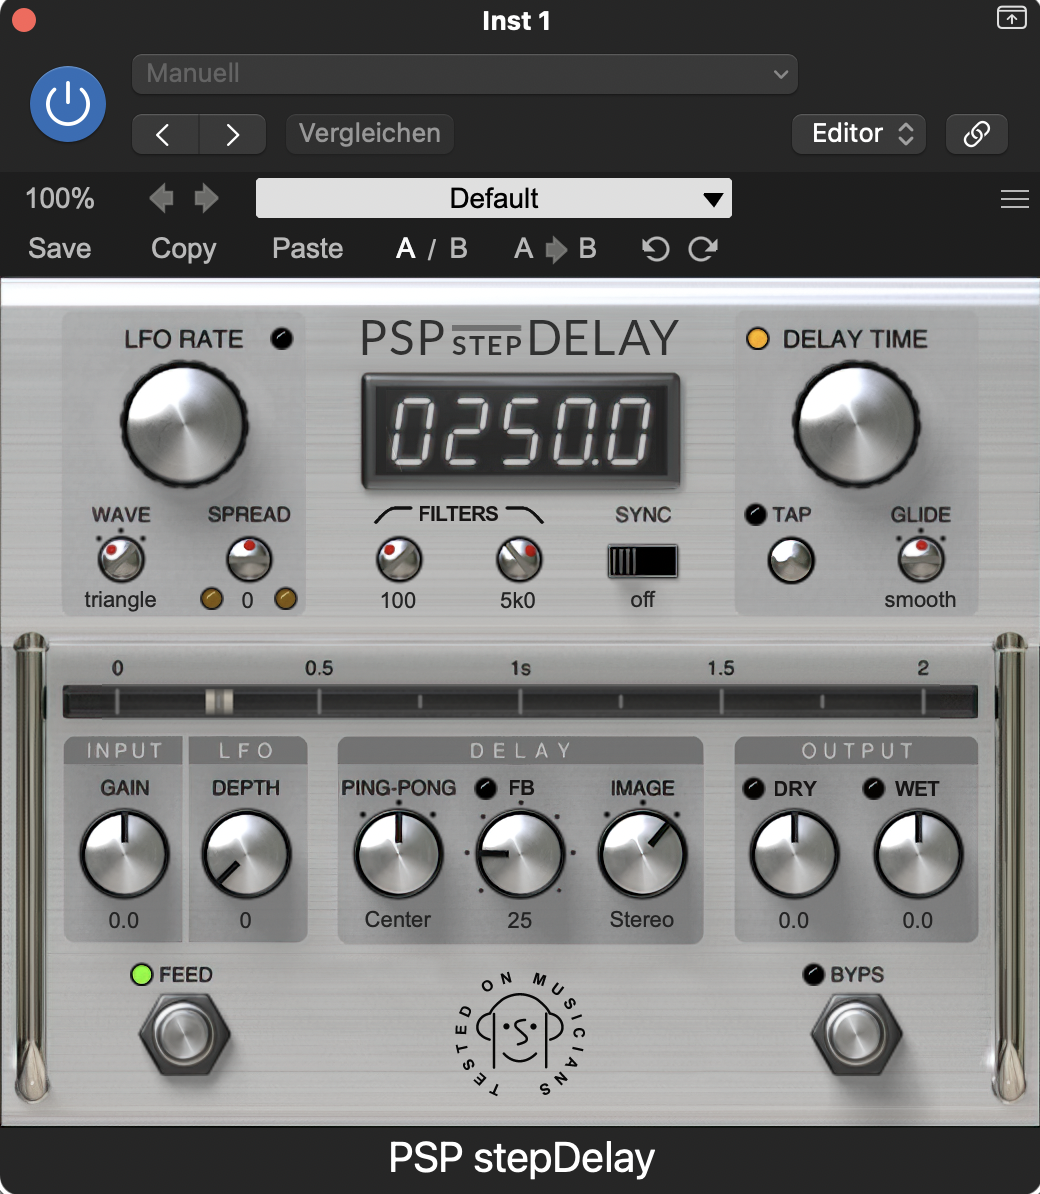Click the delay time ruler slider handle

[219, 701]
